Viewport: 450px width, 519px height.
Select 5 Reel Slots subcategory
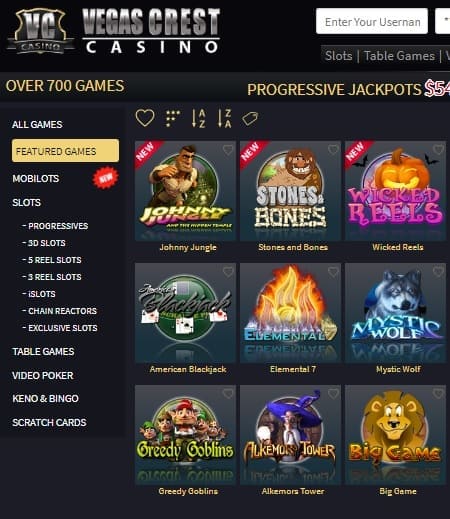pos(52,260)
